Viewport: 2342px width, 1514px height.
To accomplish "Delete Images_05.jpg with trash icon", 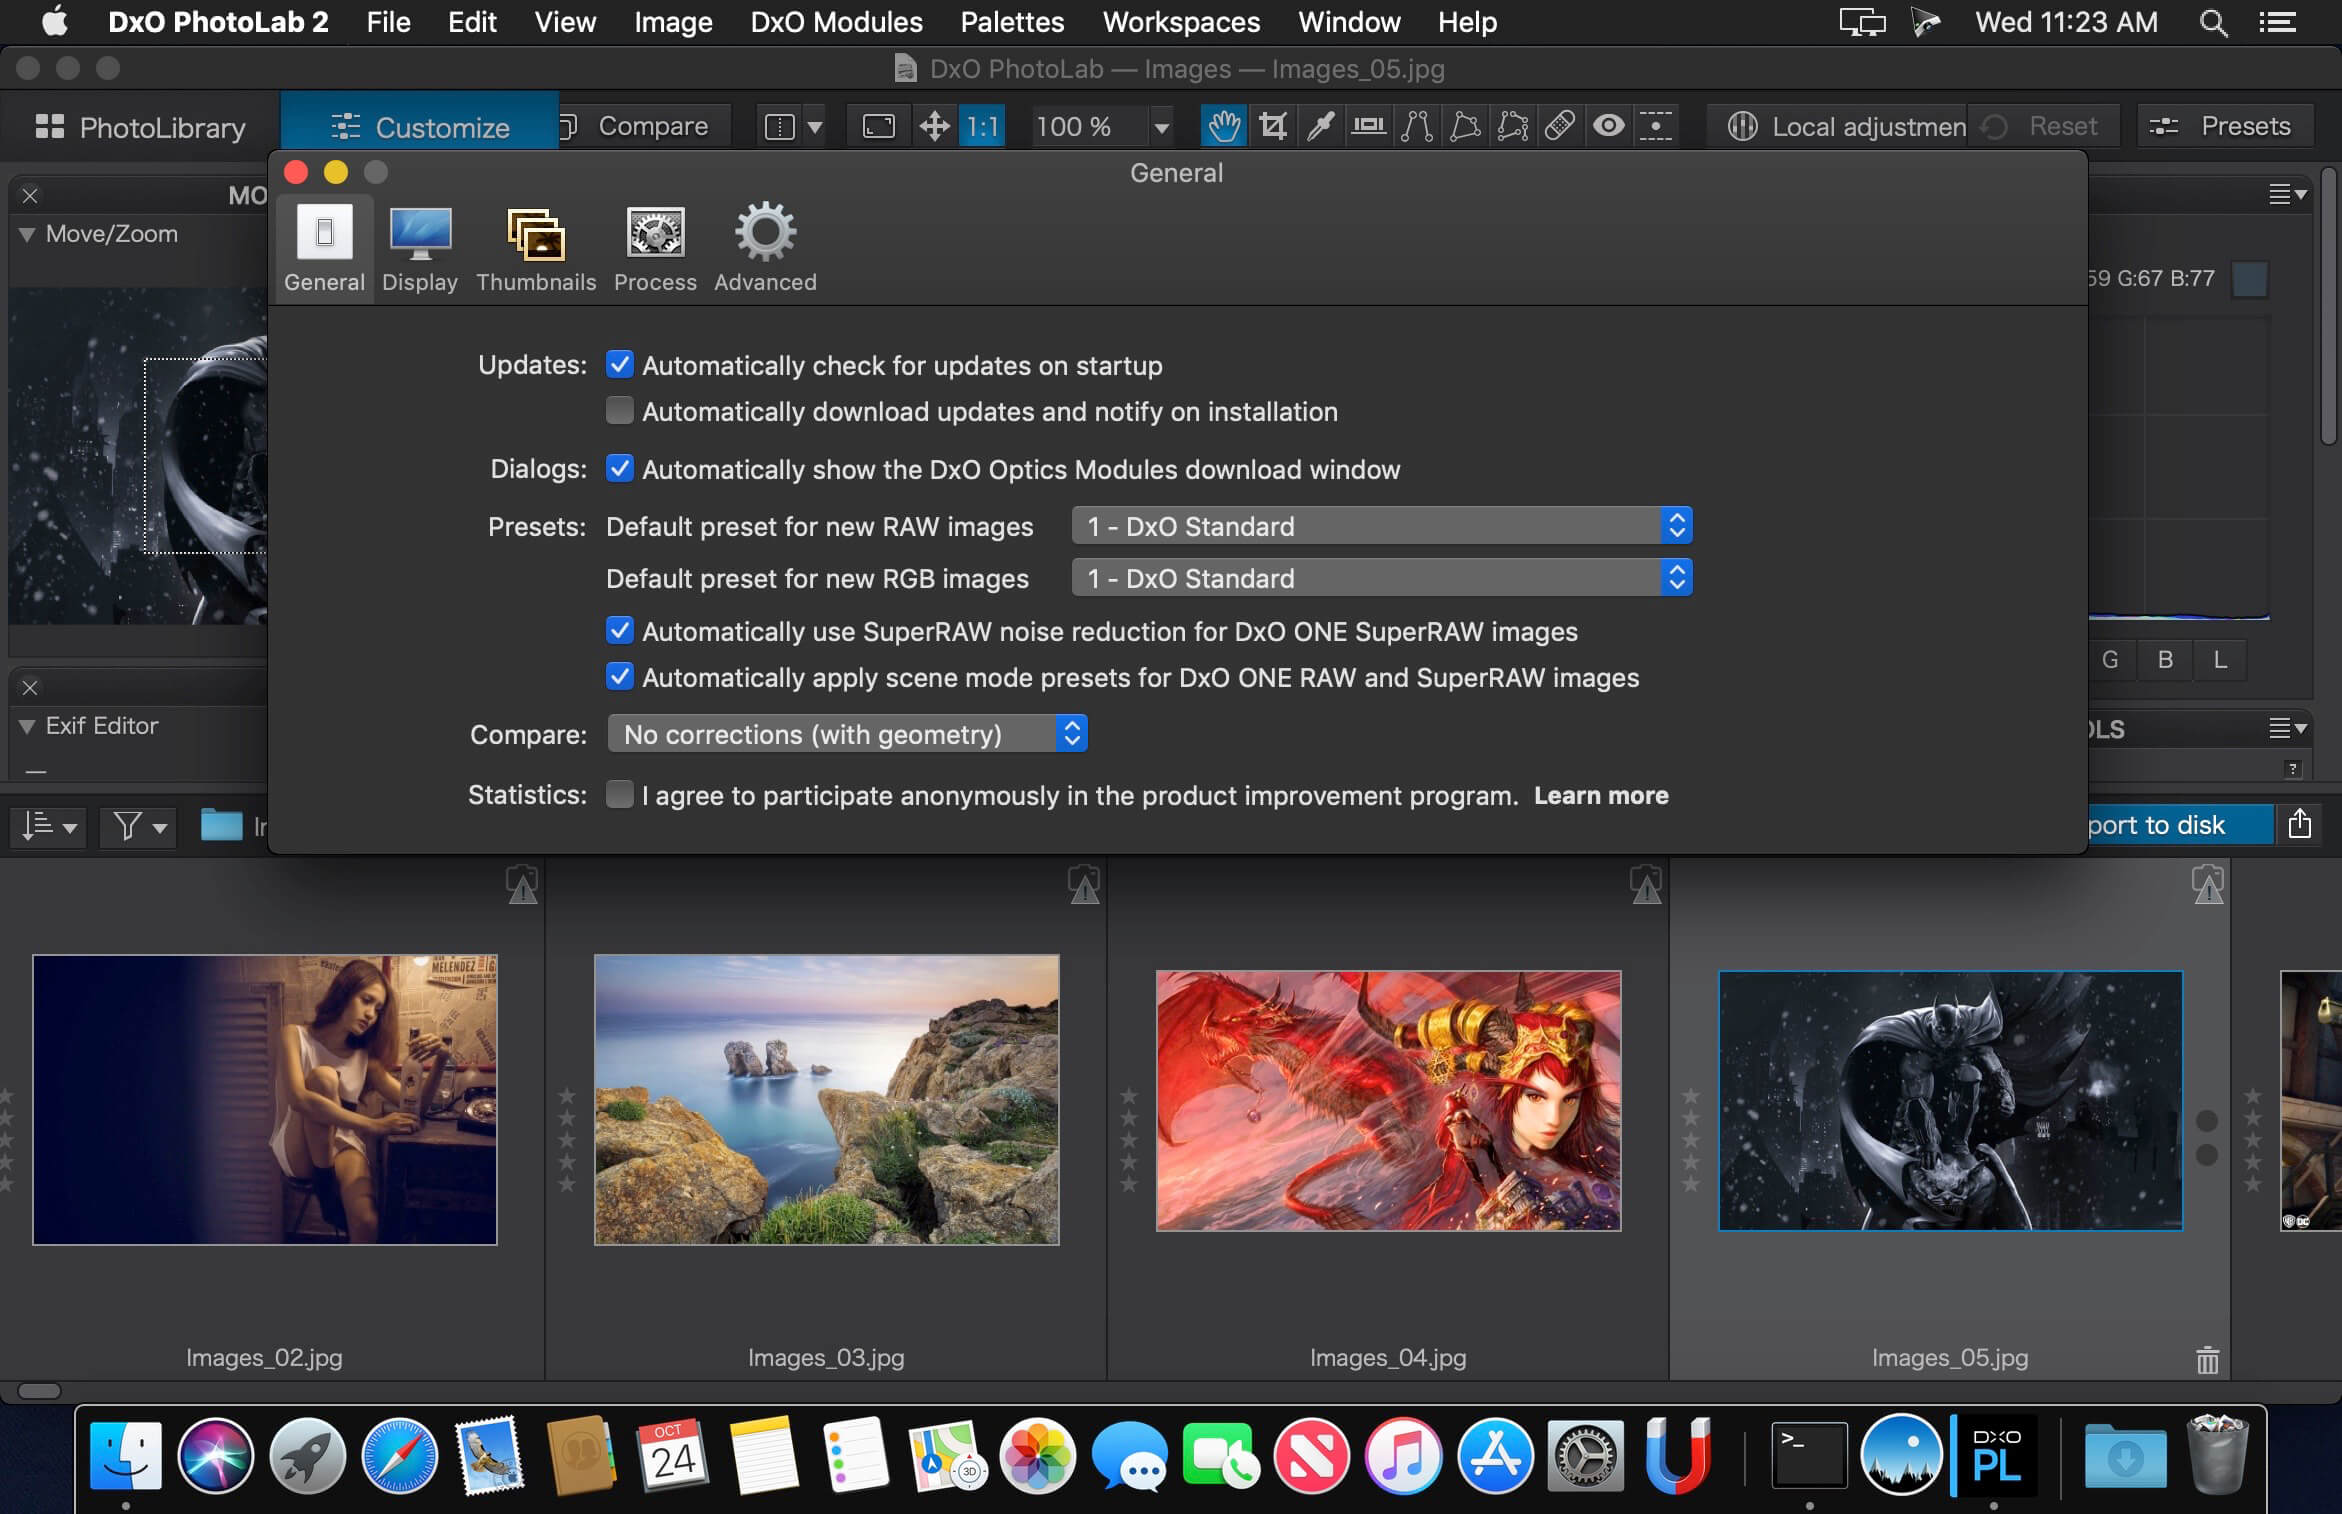I will [2208, 1360].
